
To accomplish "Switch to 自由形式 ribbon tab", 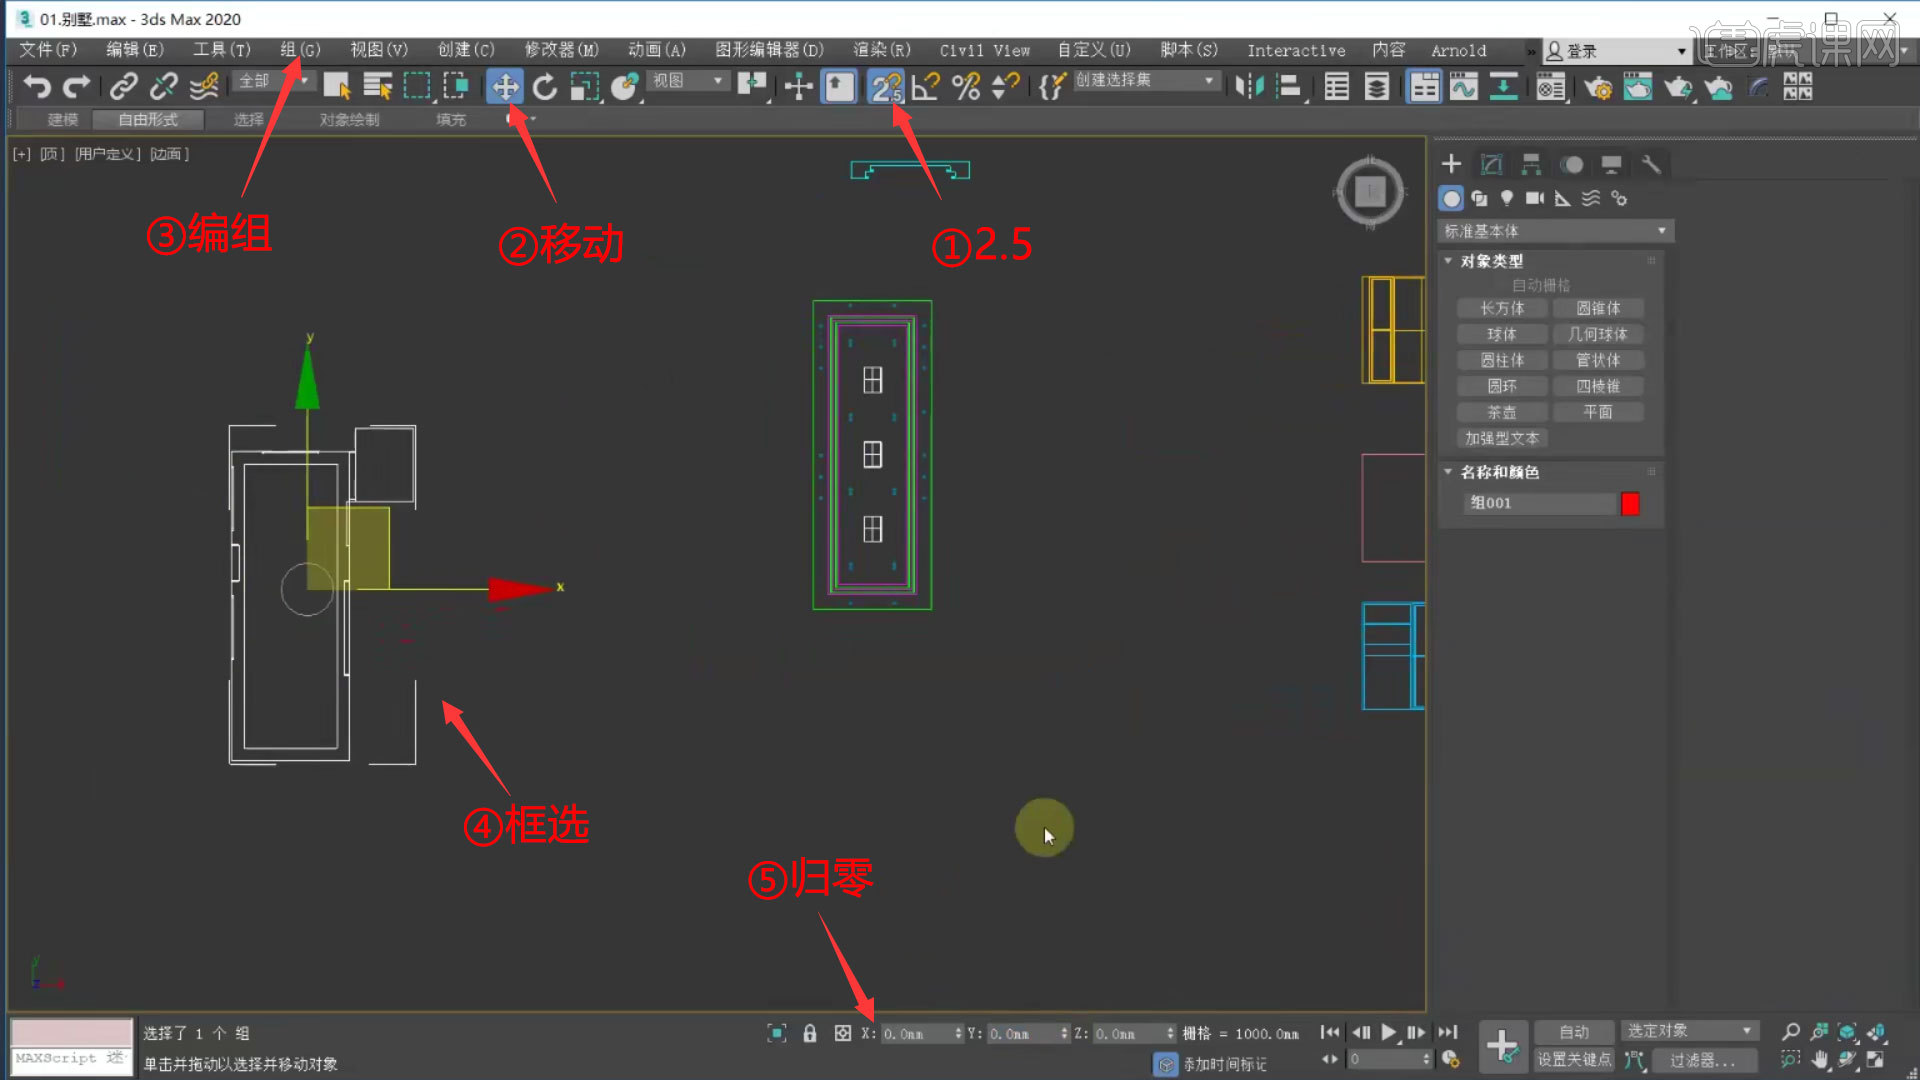I will point(148,120).
